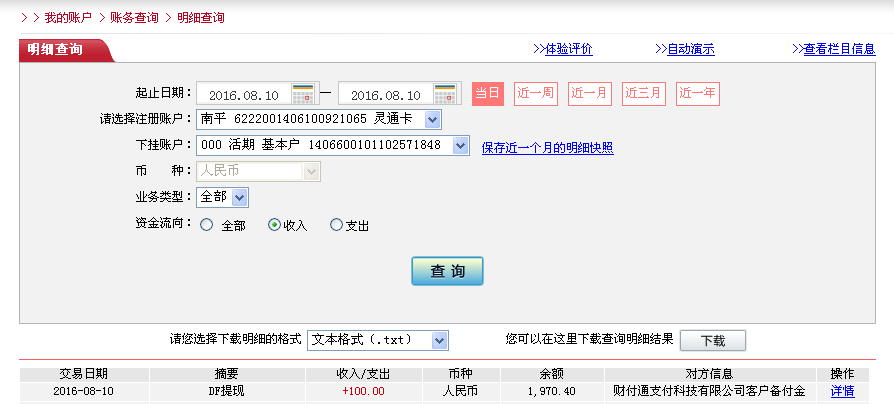
Task: Choose the 近三月 quick date range
Action: click(x=643, y=94)
